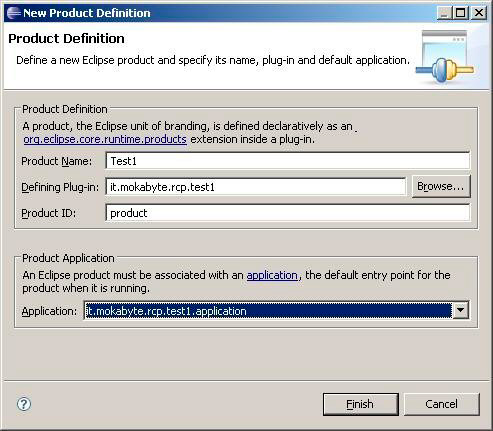The image size is (493, 431).
Task: Maximize the New Product Definition dialog
Action: 461,13
